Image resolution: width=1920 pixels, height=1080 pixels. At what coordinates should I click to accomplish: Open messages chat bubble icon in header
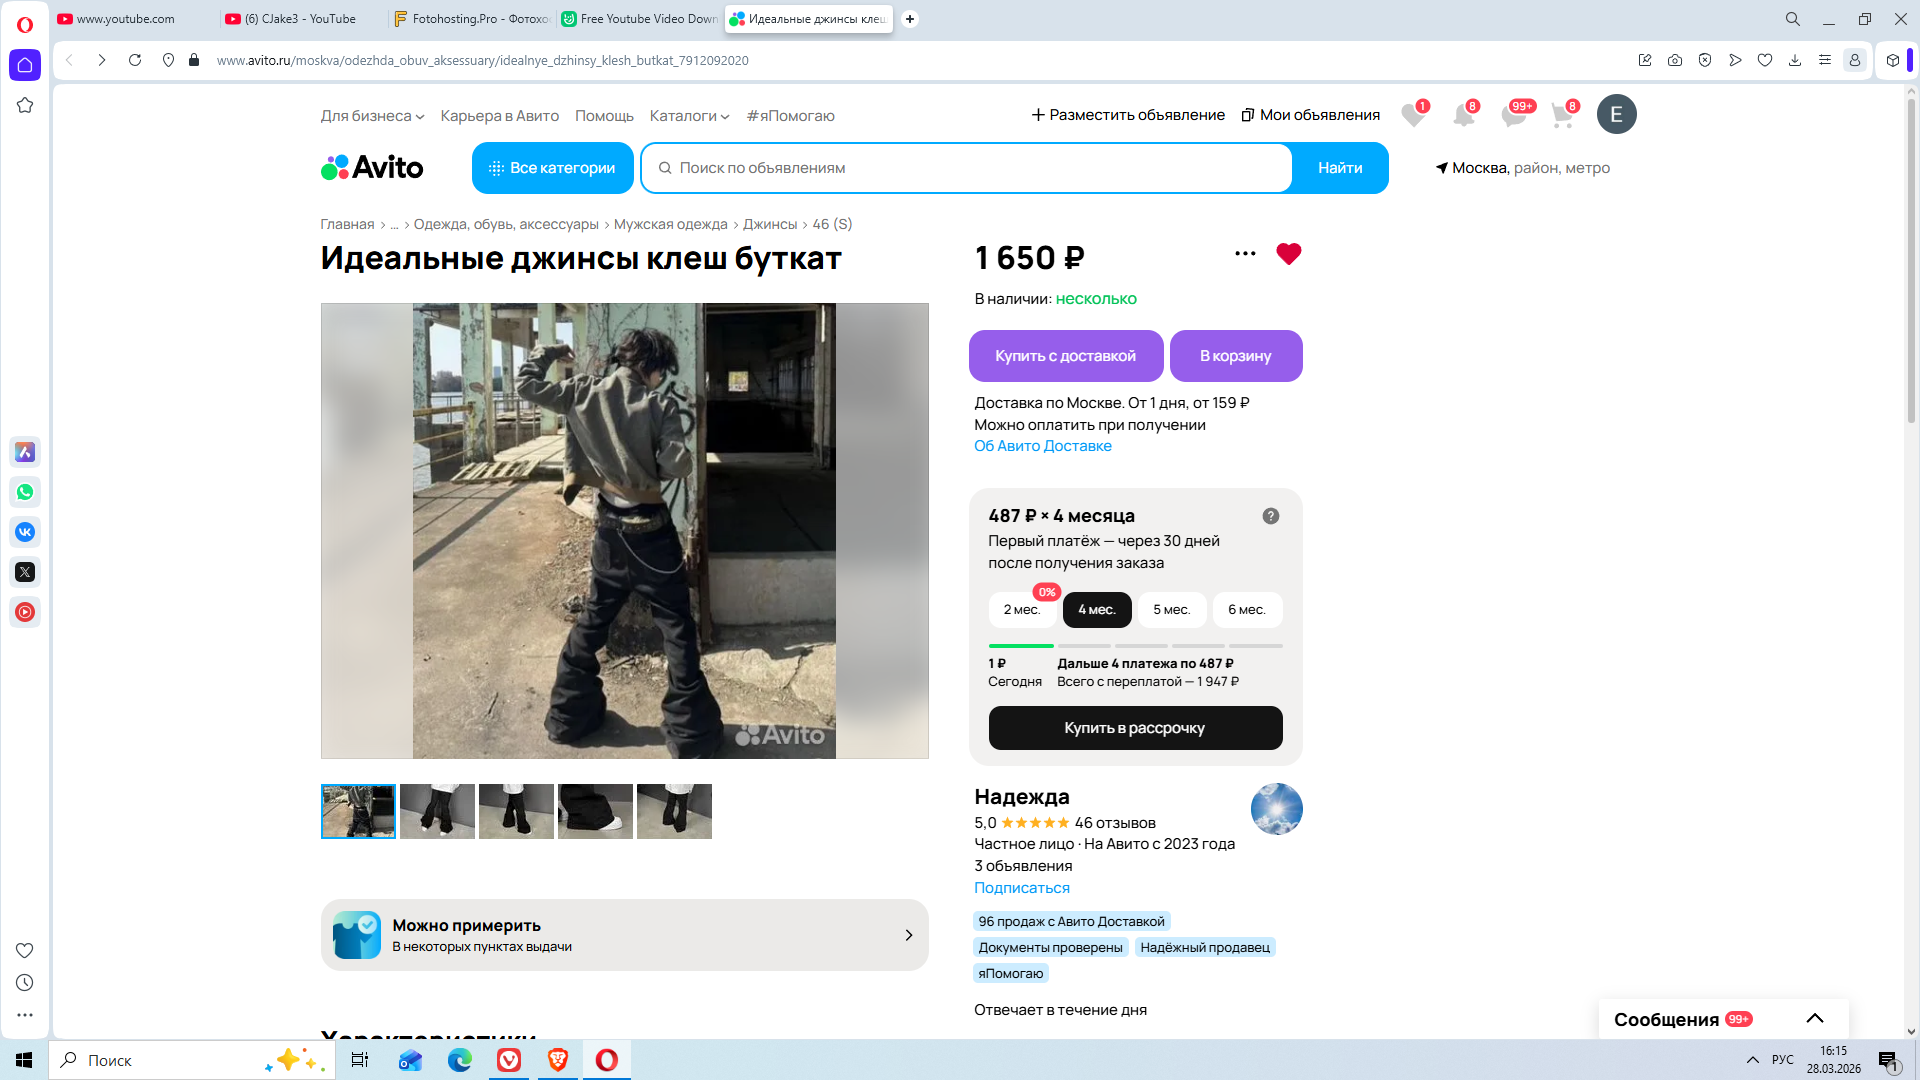click(1513, 115)
